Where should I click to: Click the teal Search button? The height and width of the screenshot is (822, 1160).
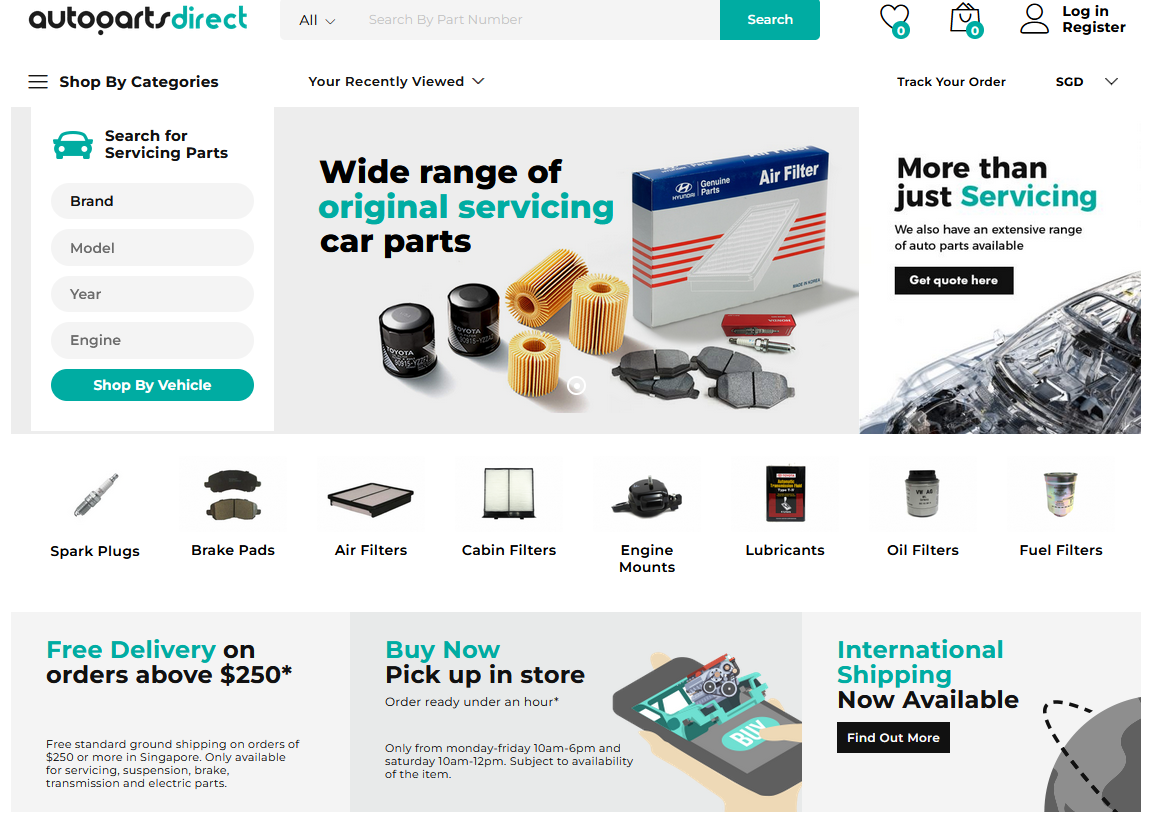coord(769,19)
